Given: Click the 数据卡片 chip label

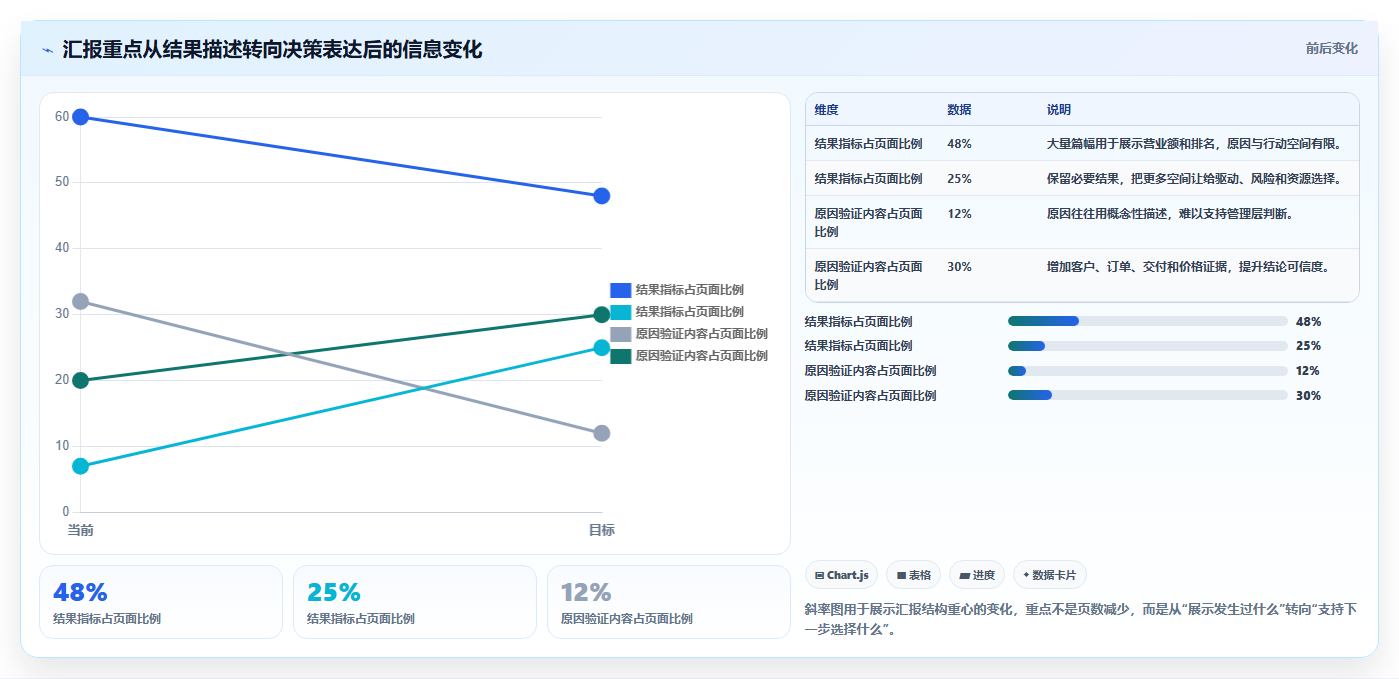Looking at the screenshot, I should coord(1055,575).
